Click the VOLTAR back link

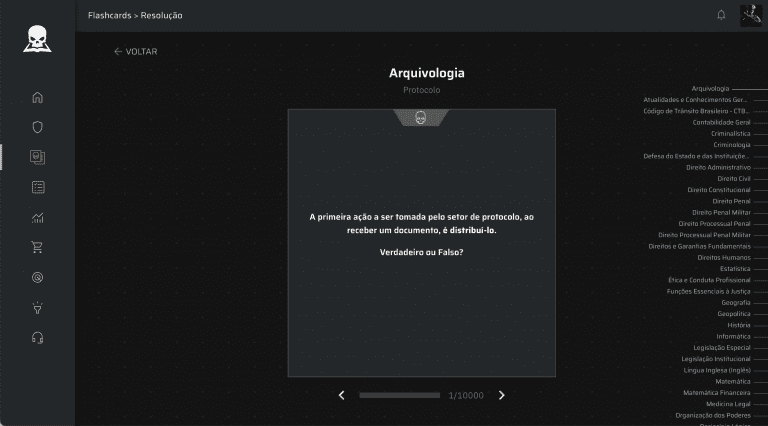[135, 52]
